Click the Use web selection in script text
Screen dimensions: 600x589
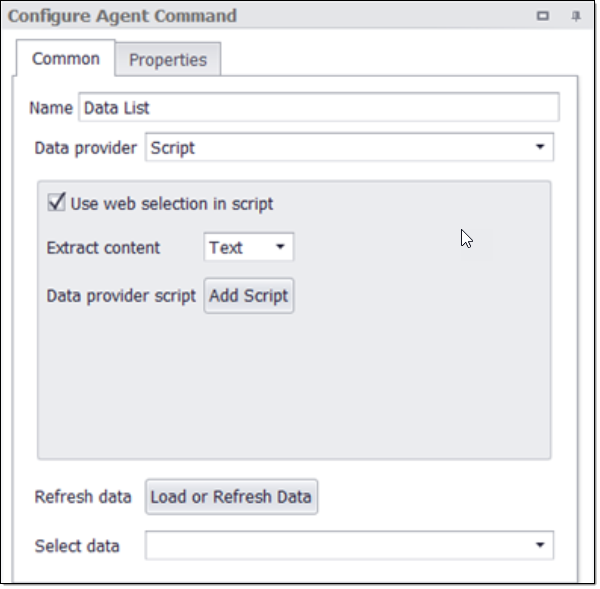(172, 204)
